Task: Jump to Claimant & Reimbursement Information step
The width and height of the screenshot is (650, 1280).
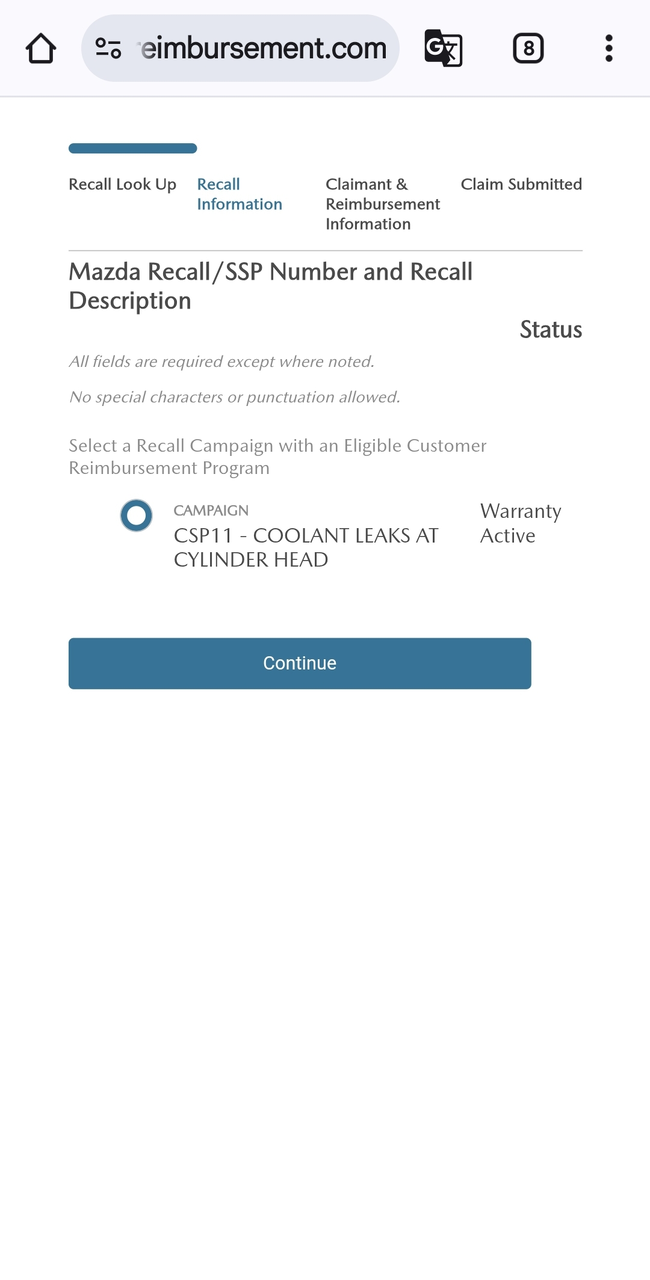Action: (382, 204)
